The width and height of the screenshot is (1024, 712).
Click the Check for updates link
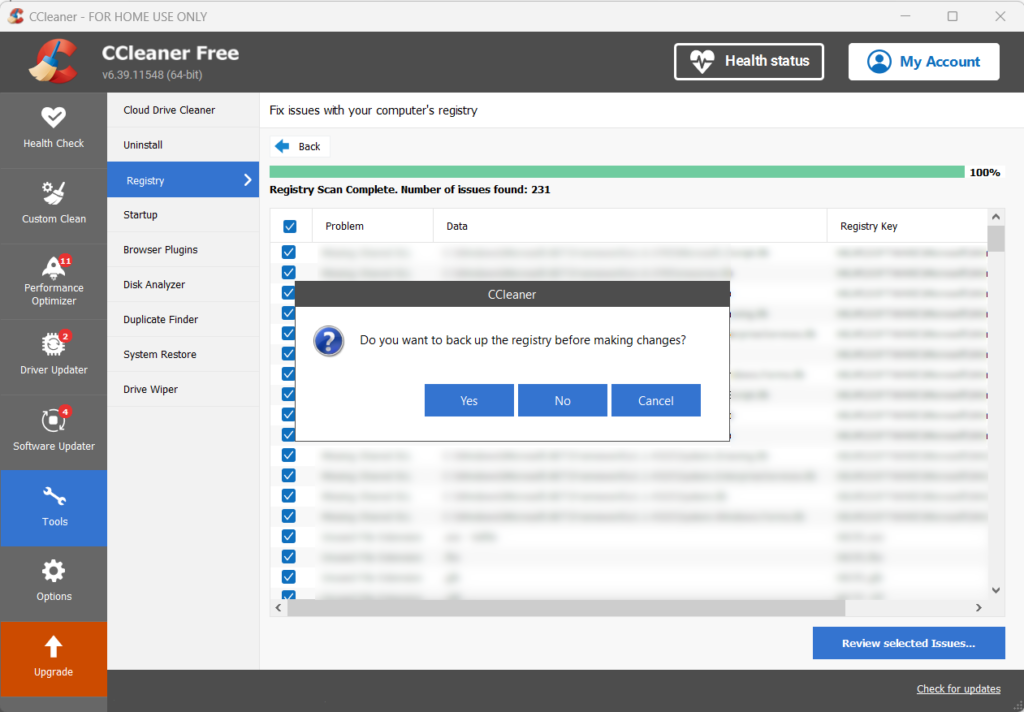(x=958, y=689)
